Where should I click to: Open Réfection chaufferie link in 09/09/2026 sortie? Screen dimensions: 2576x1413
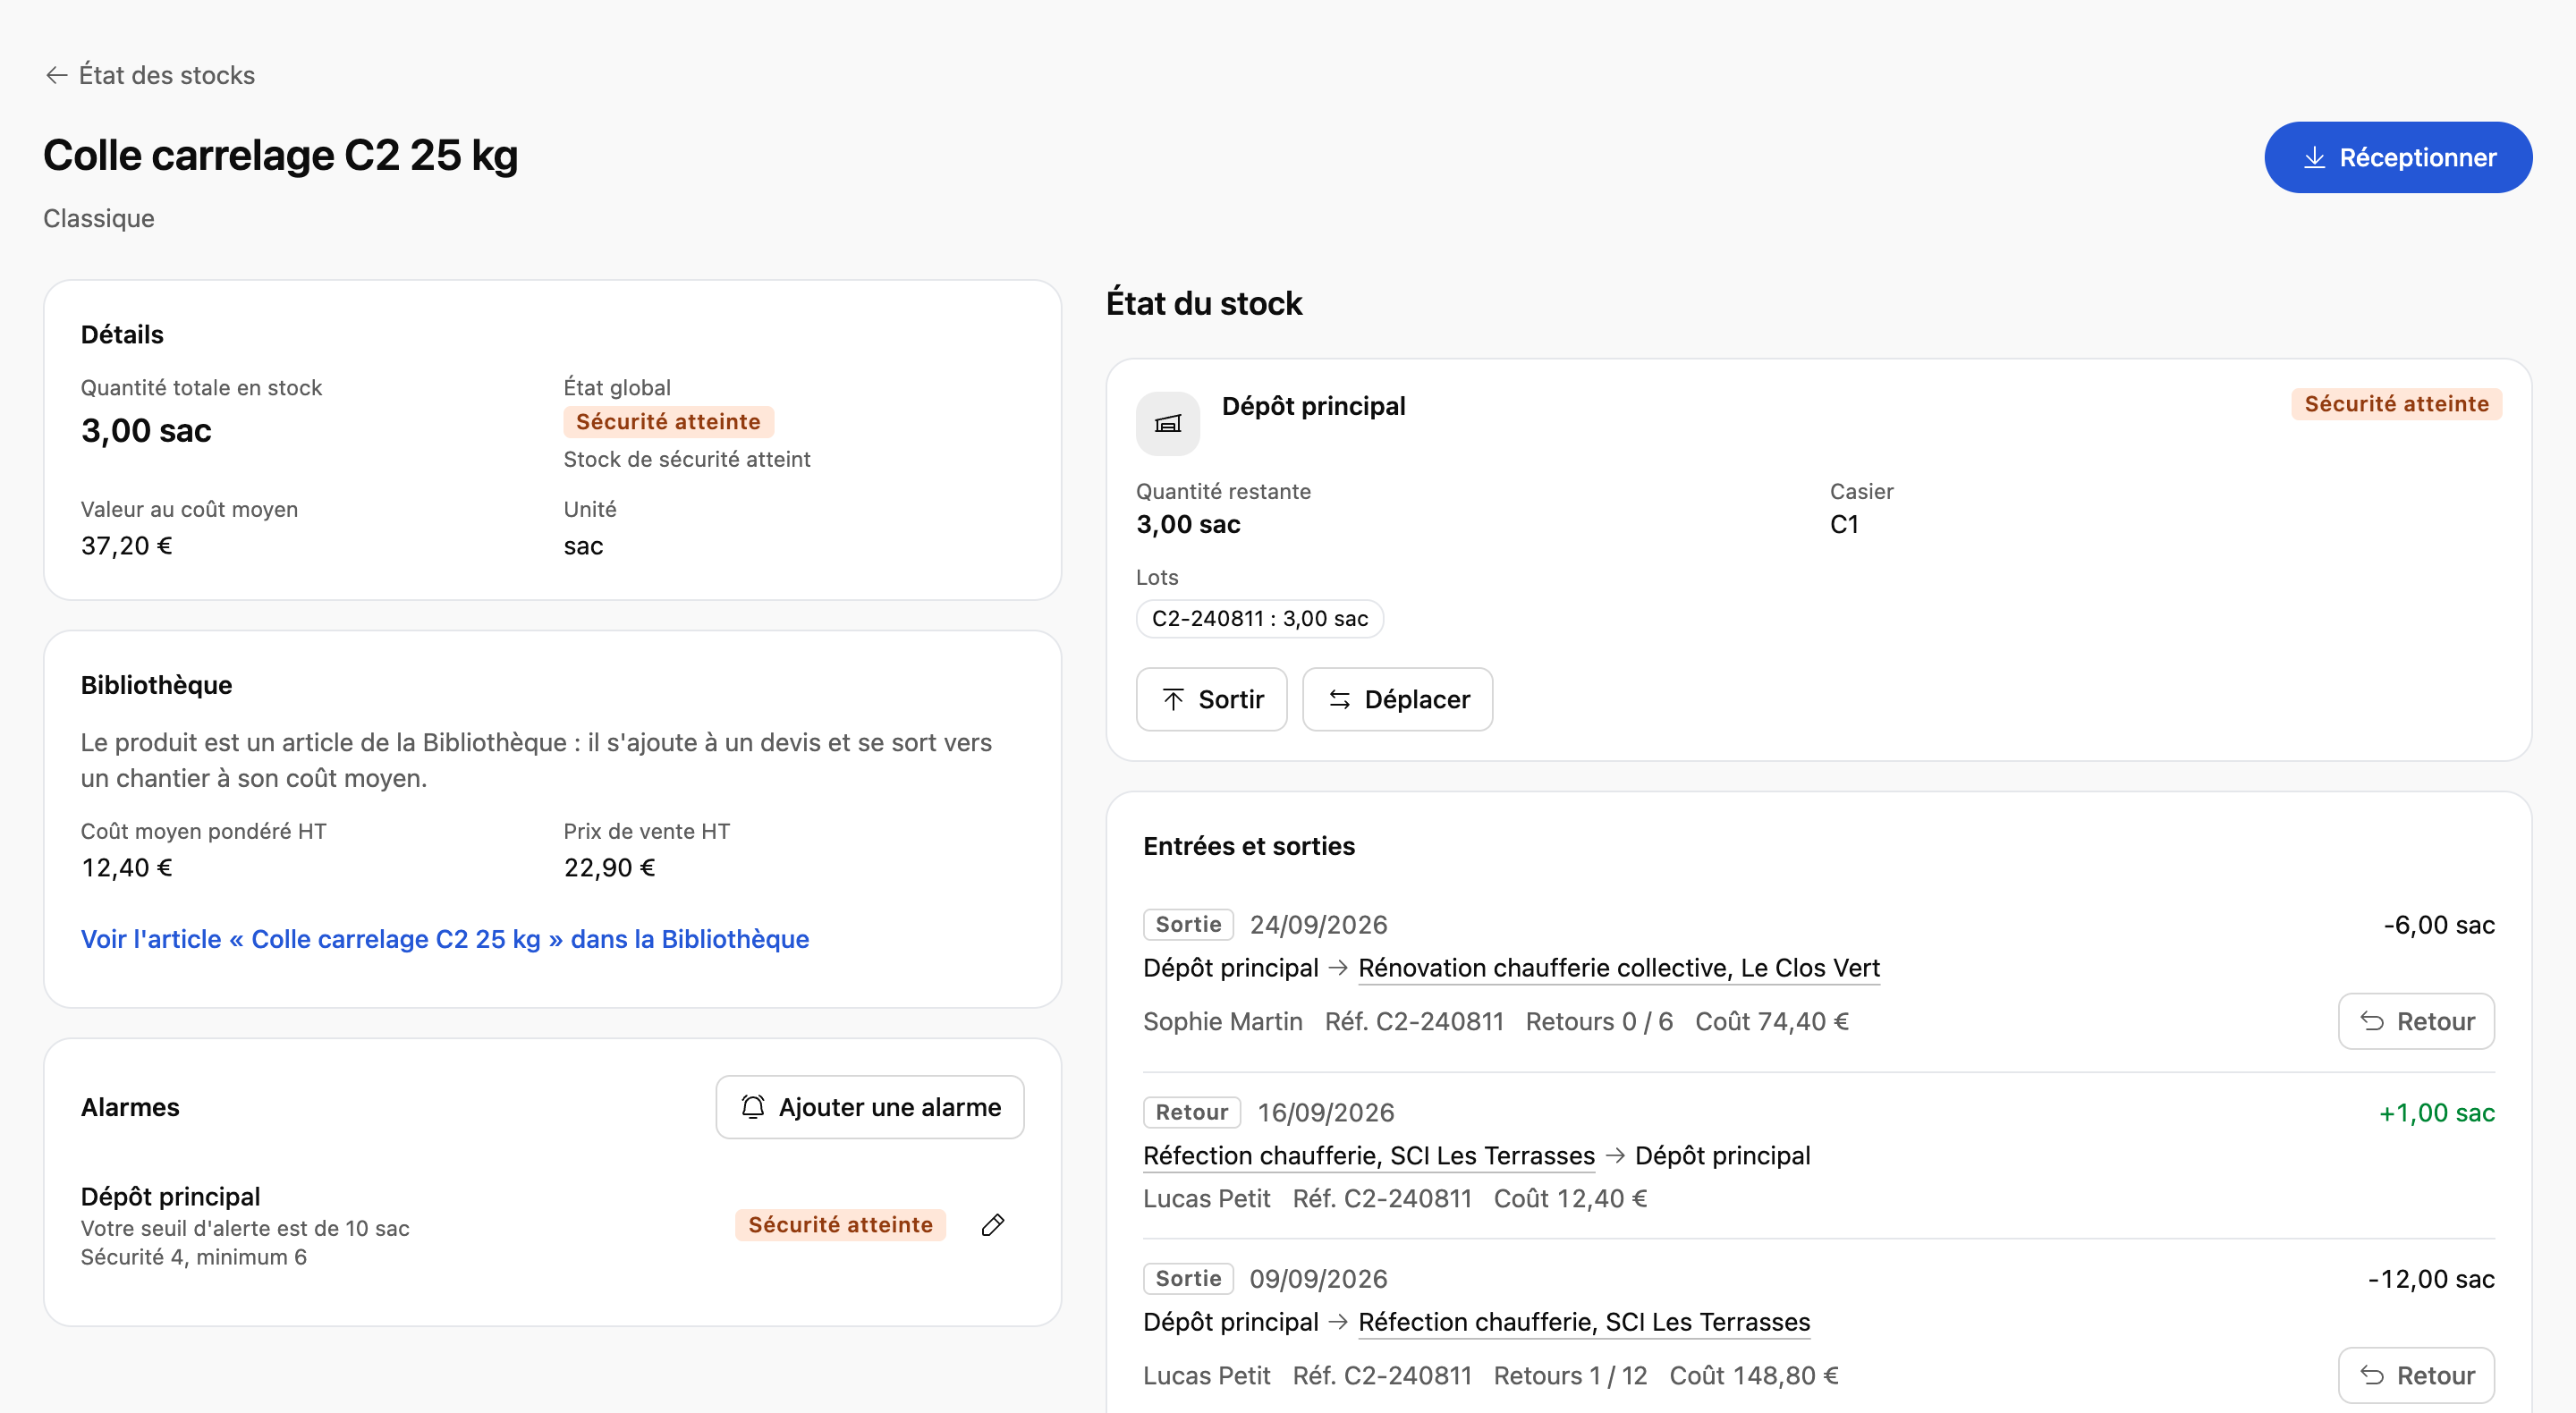coord(1583,1322)
